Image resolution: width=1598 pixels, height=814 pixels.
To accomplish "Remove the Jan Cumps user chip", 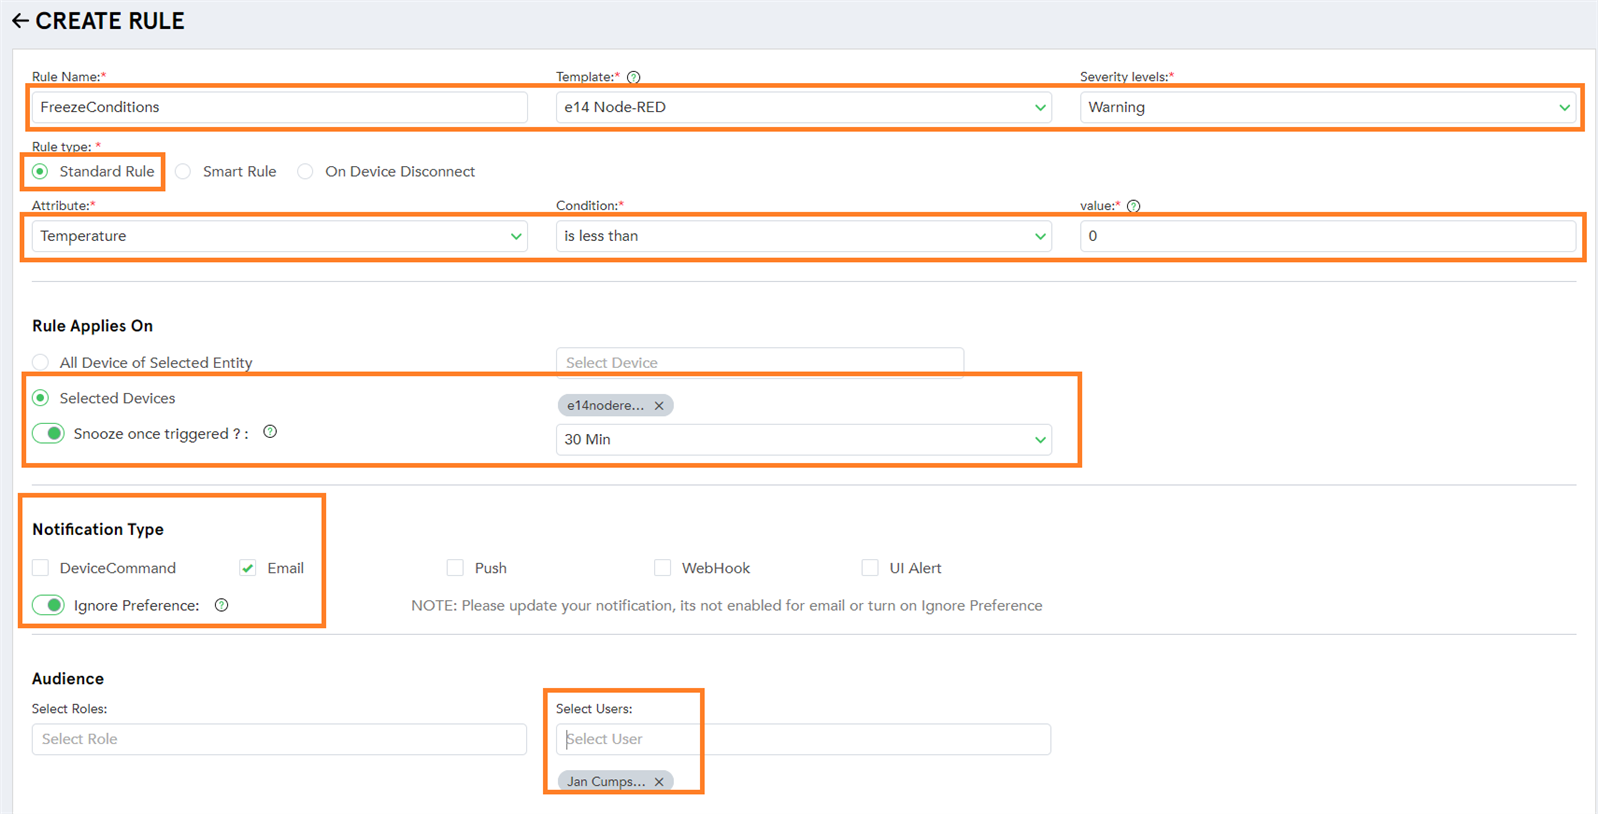I will 659,781.
